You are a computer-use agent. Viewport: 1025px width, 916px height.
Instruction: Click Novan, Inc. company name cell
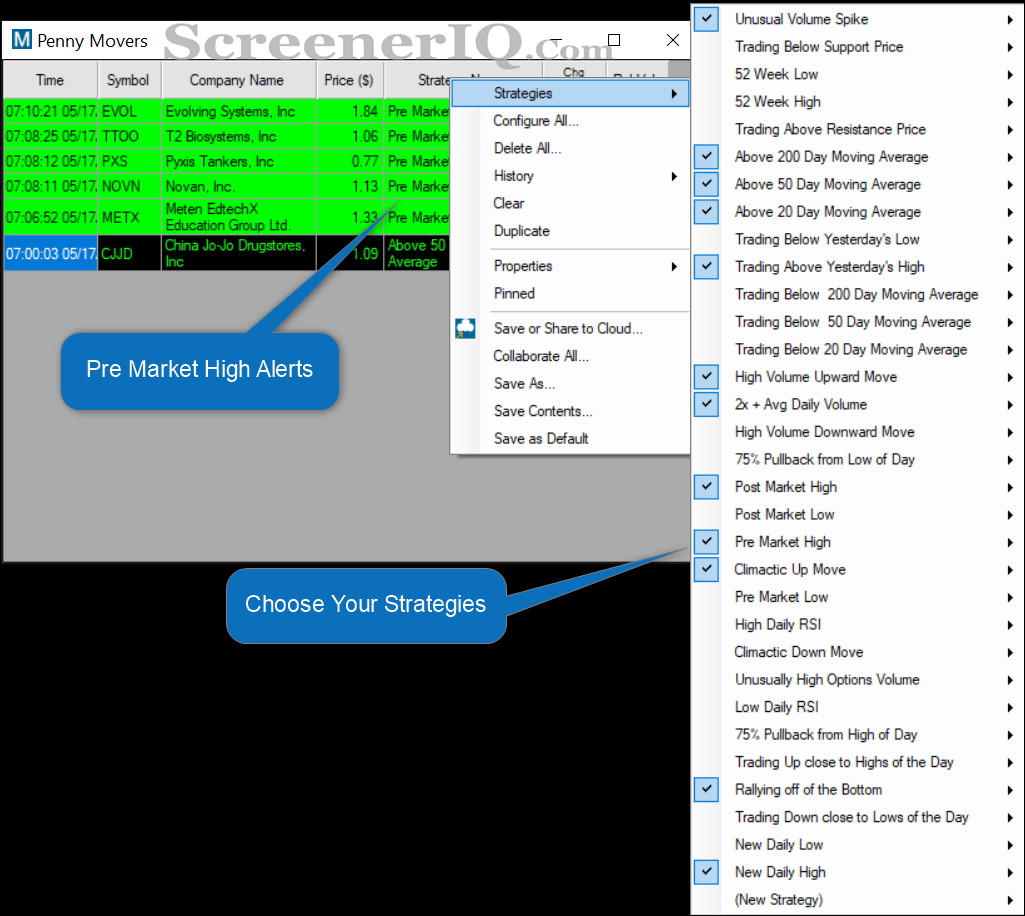[239, 186]
